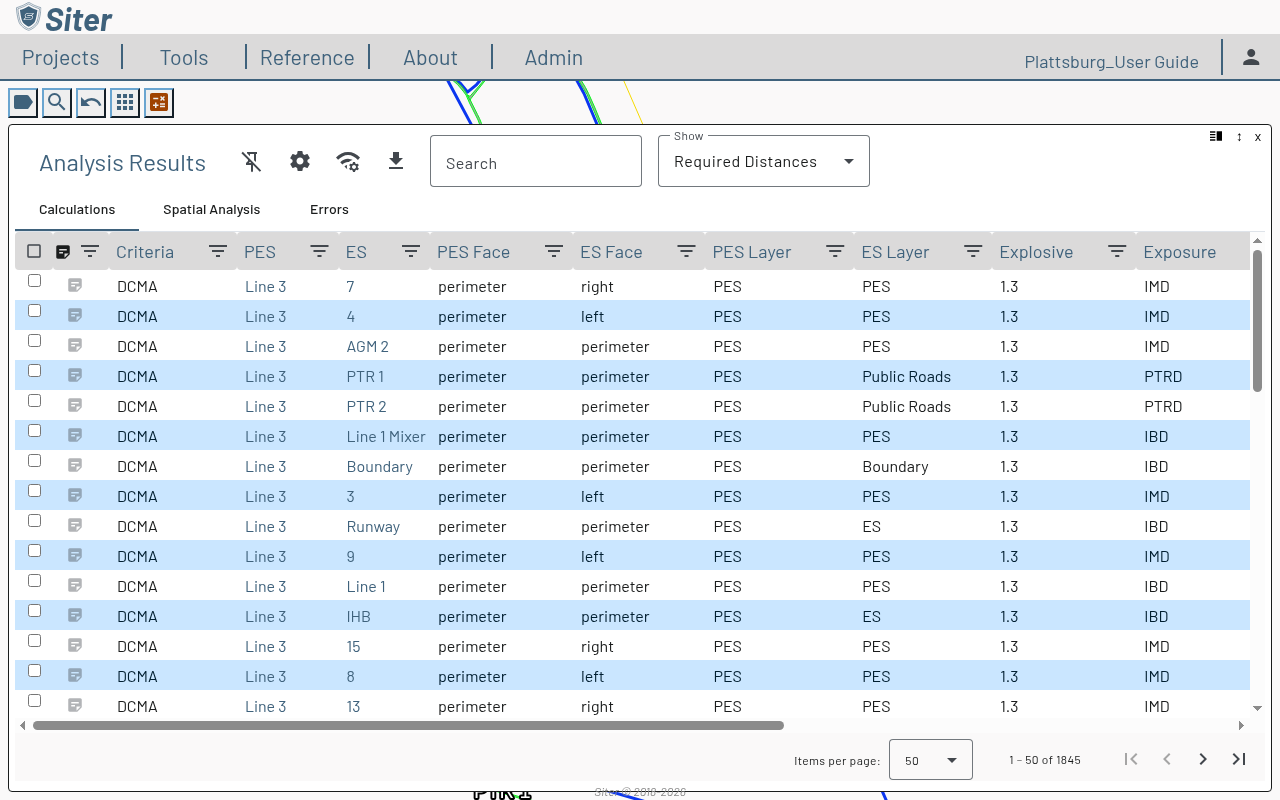Switch to the Spatial Analysis tab
Viewport: 1280px width, 800px height.
point(212,210)
